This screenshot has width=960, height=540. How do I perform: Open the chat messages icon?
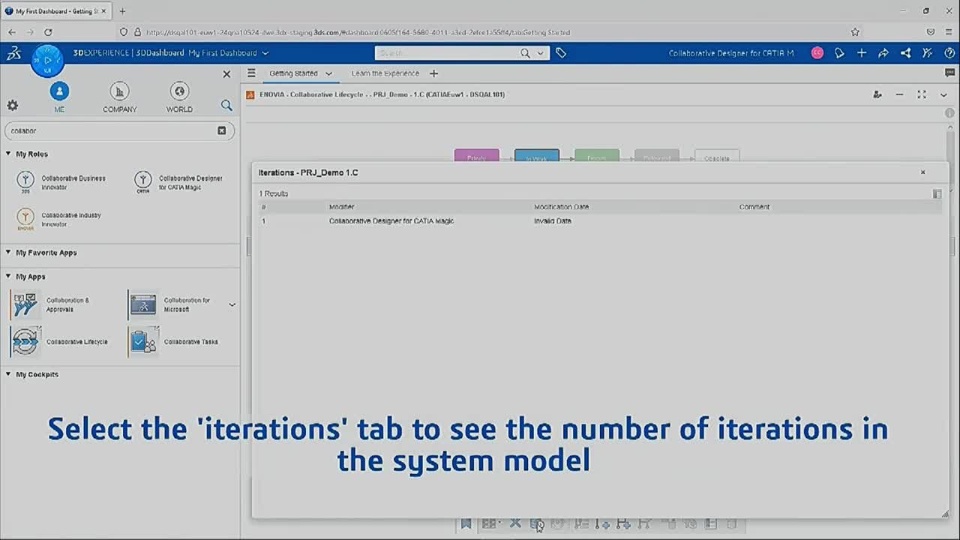tap(950, 73)
